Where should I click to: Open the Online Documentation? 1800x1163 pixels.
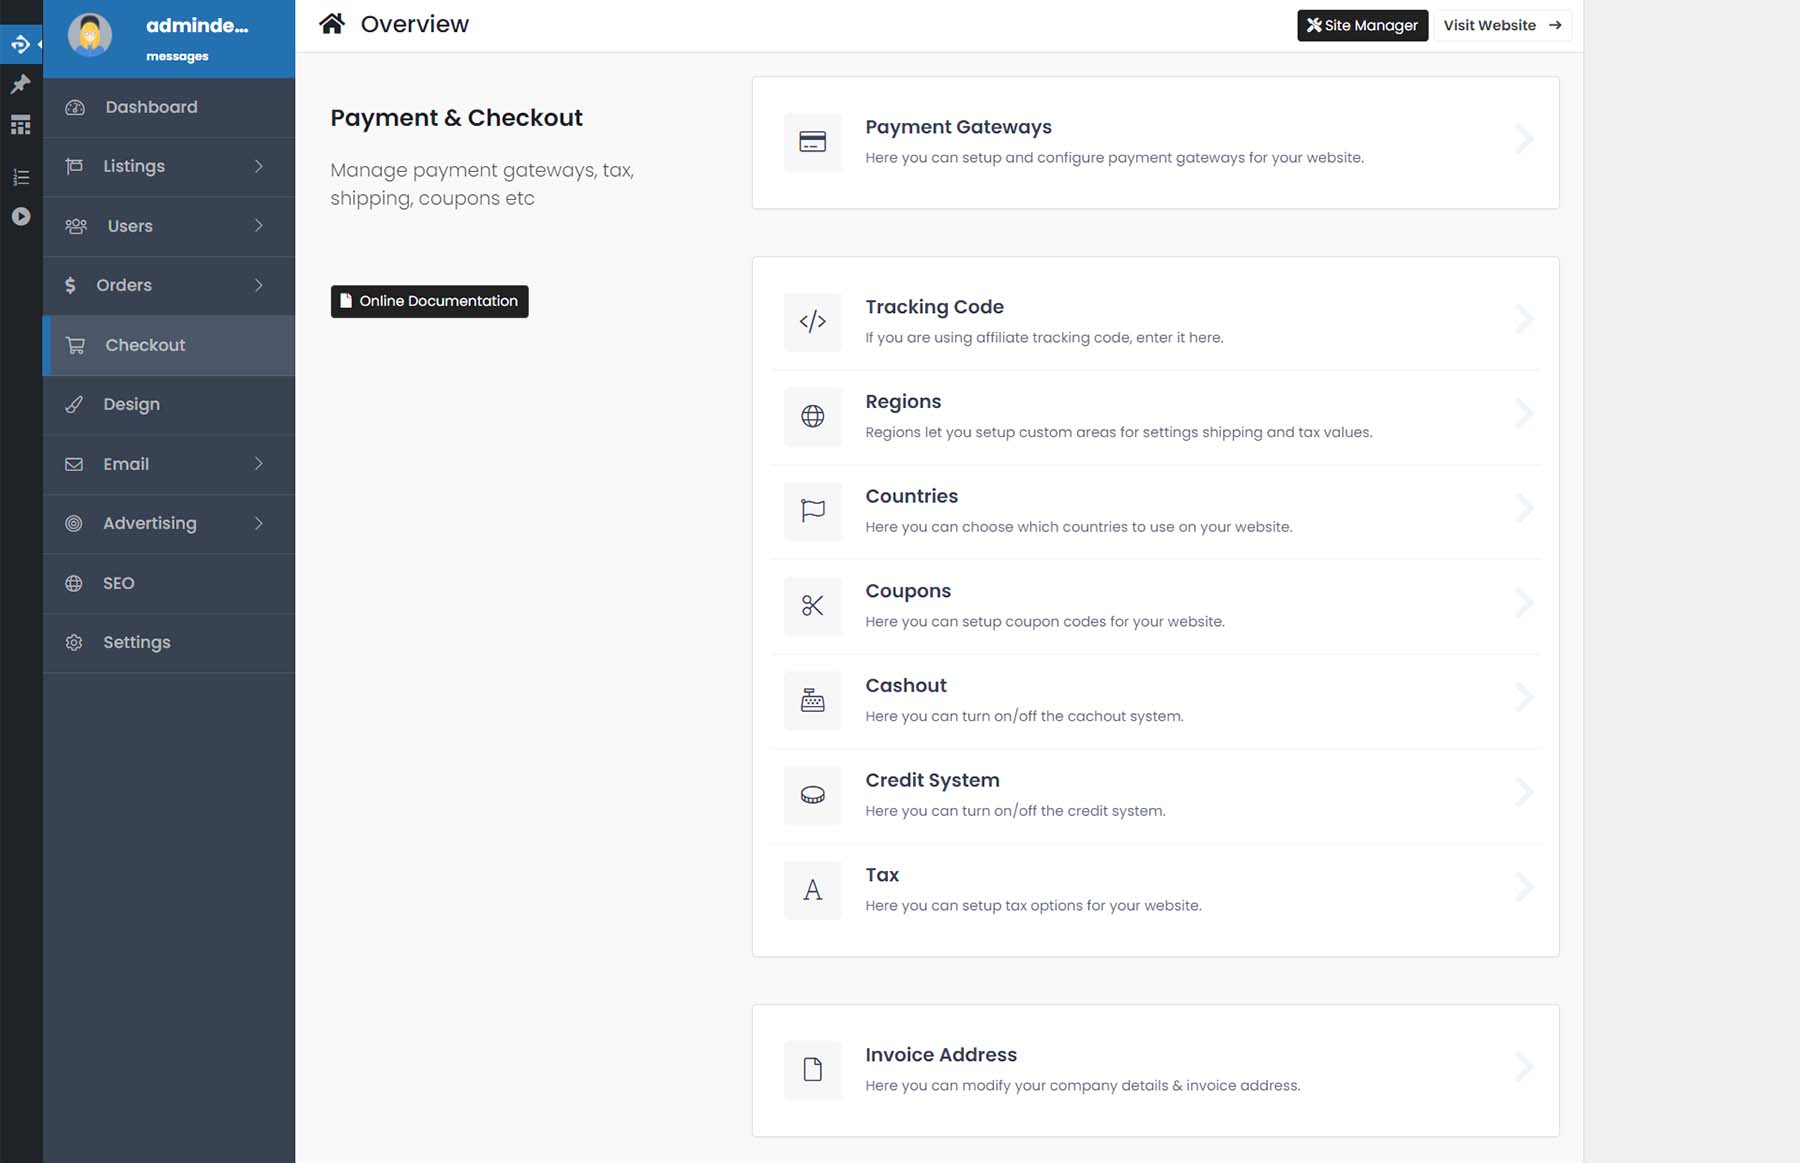[429, 301]
